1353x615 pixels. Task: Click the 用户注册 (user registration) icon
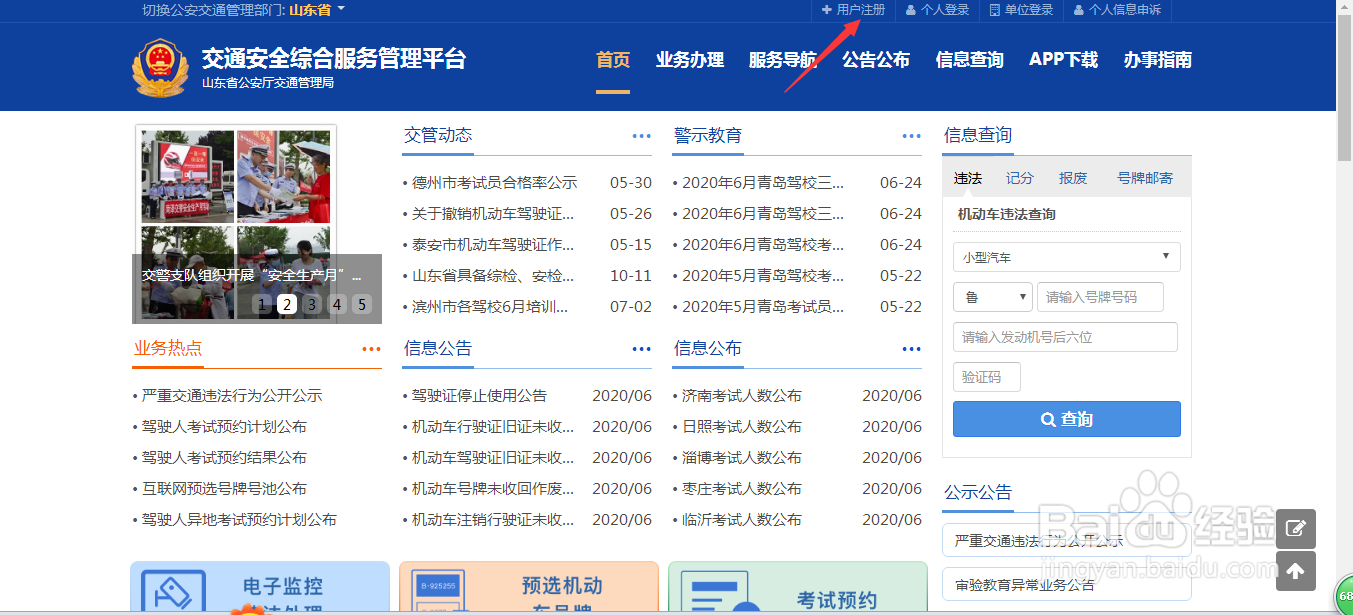pos(851,10)
